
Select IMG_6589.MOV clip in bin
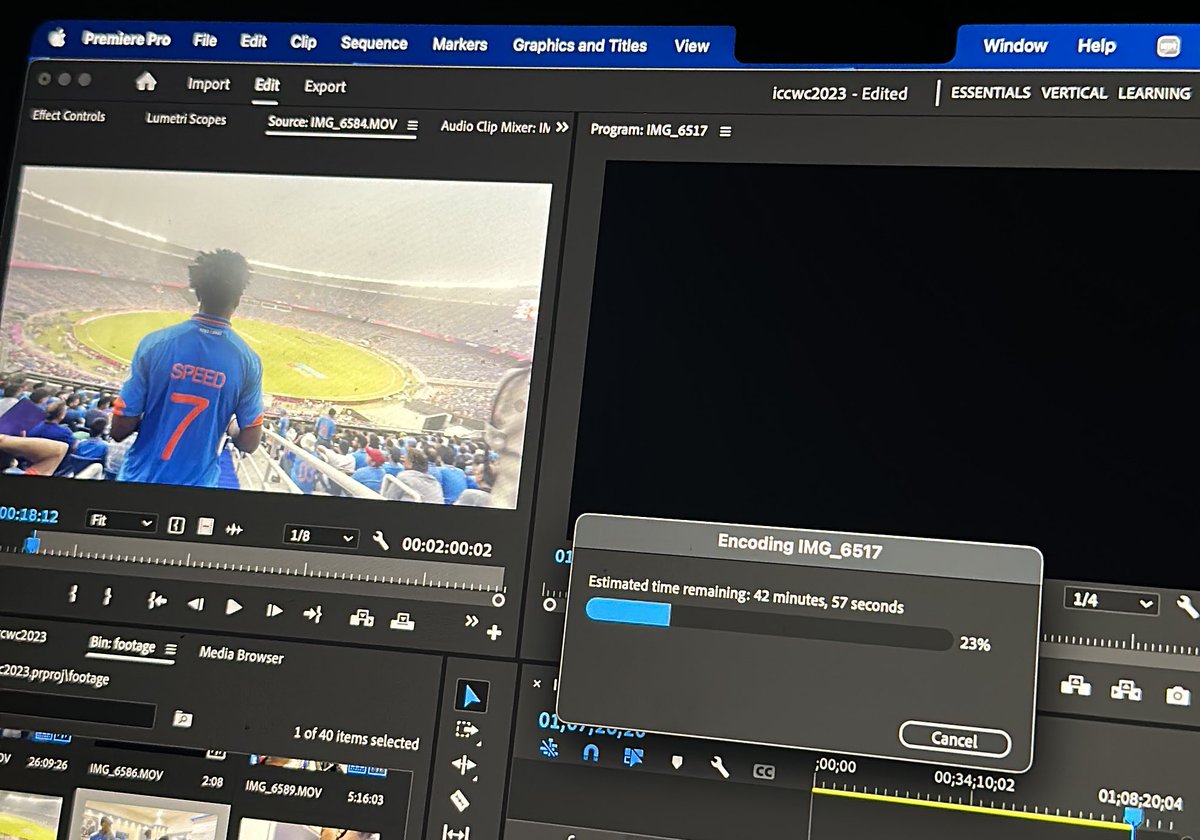pos(284,790)
